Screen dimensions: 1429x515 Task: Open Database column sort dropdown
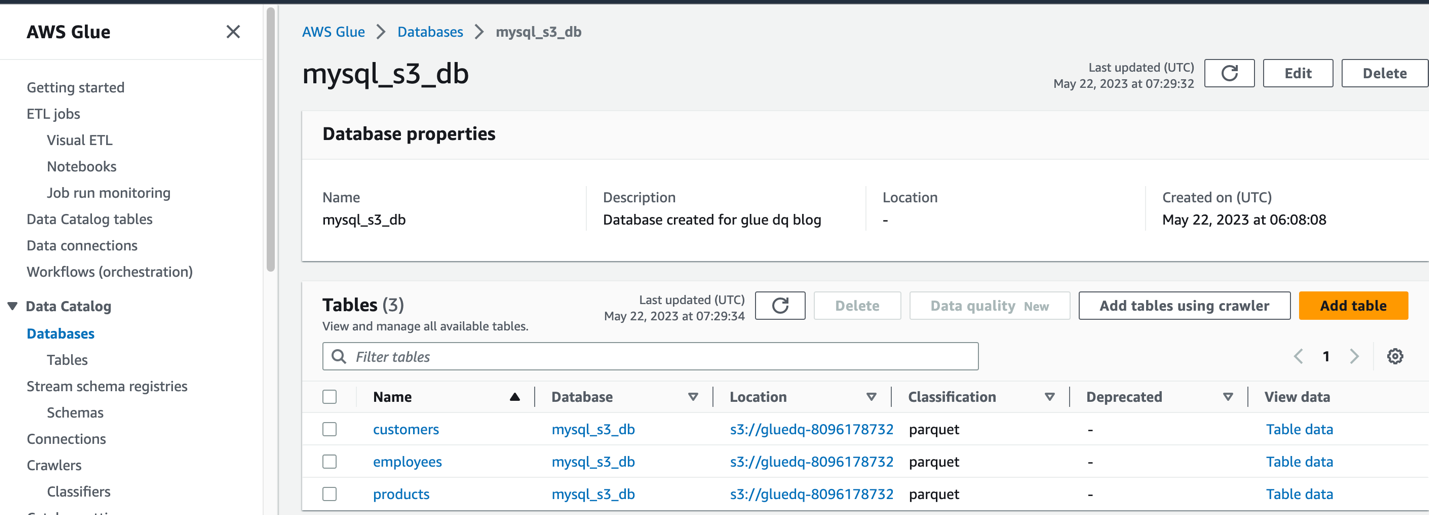693,397
